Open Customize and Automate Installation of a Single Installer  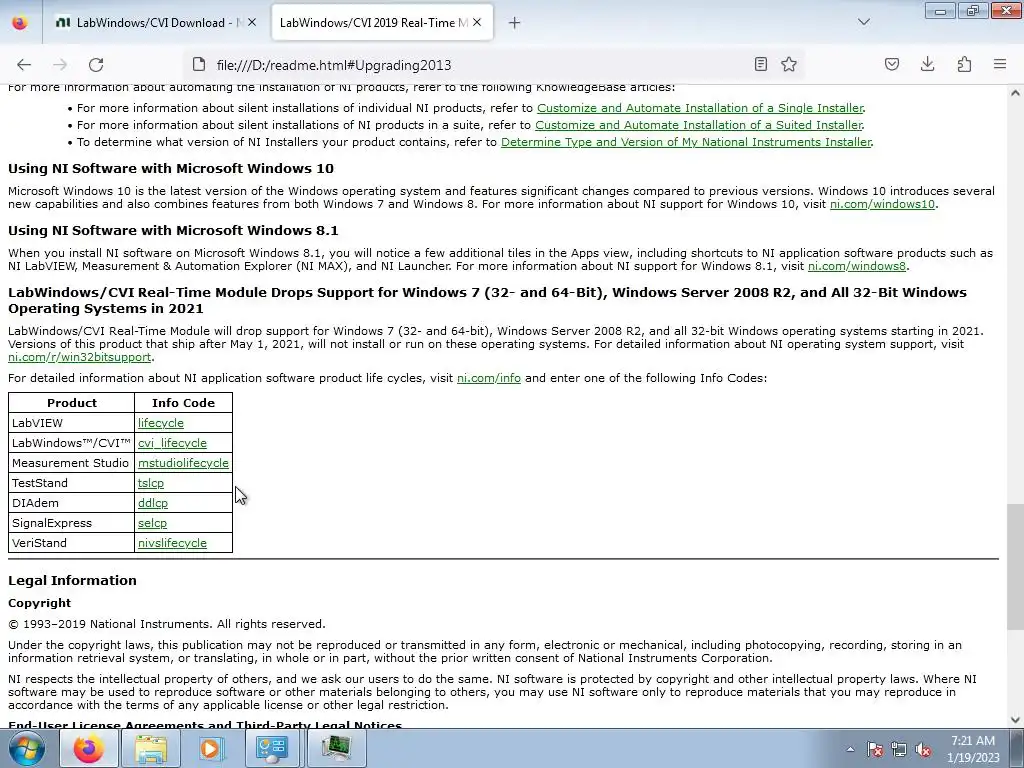coord(699,108)
